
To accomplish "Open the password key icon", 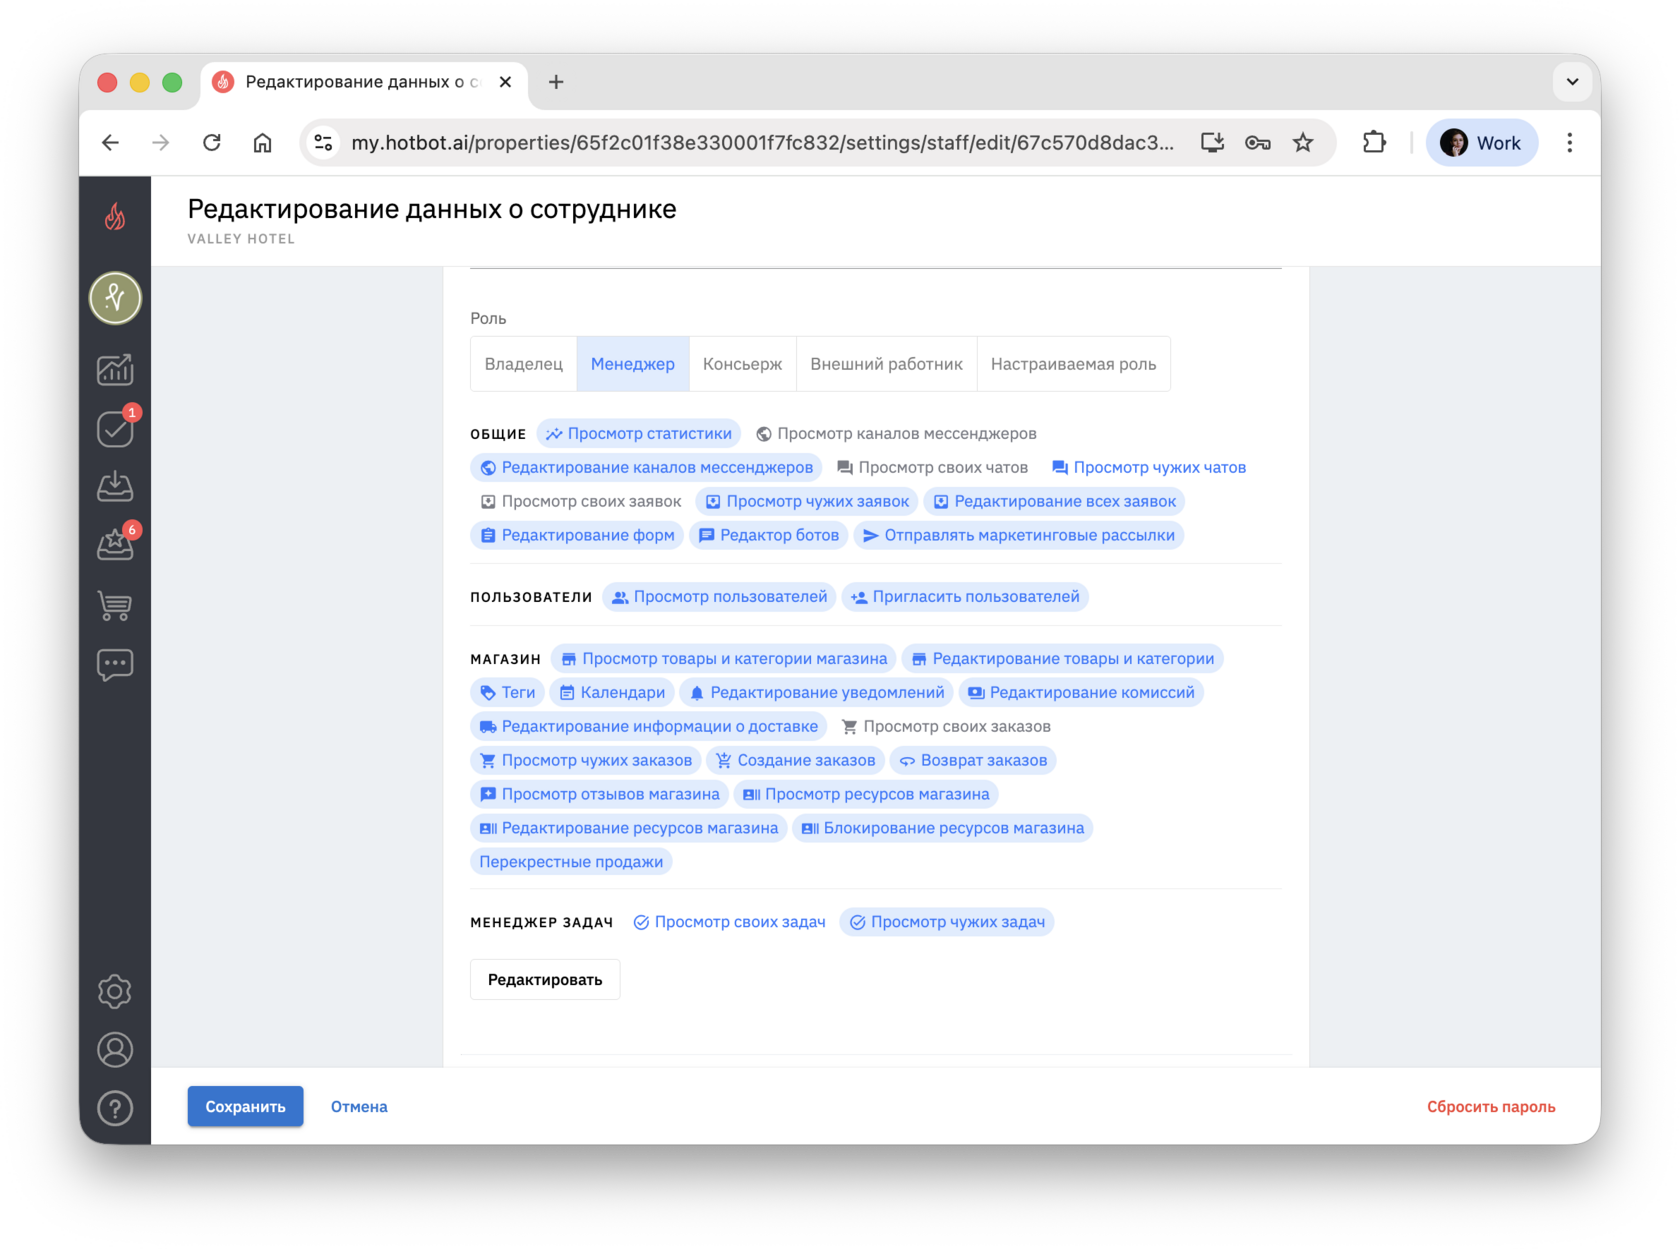I will [x=1257, y=143].
